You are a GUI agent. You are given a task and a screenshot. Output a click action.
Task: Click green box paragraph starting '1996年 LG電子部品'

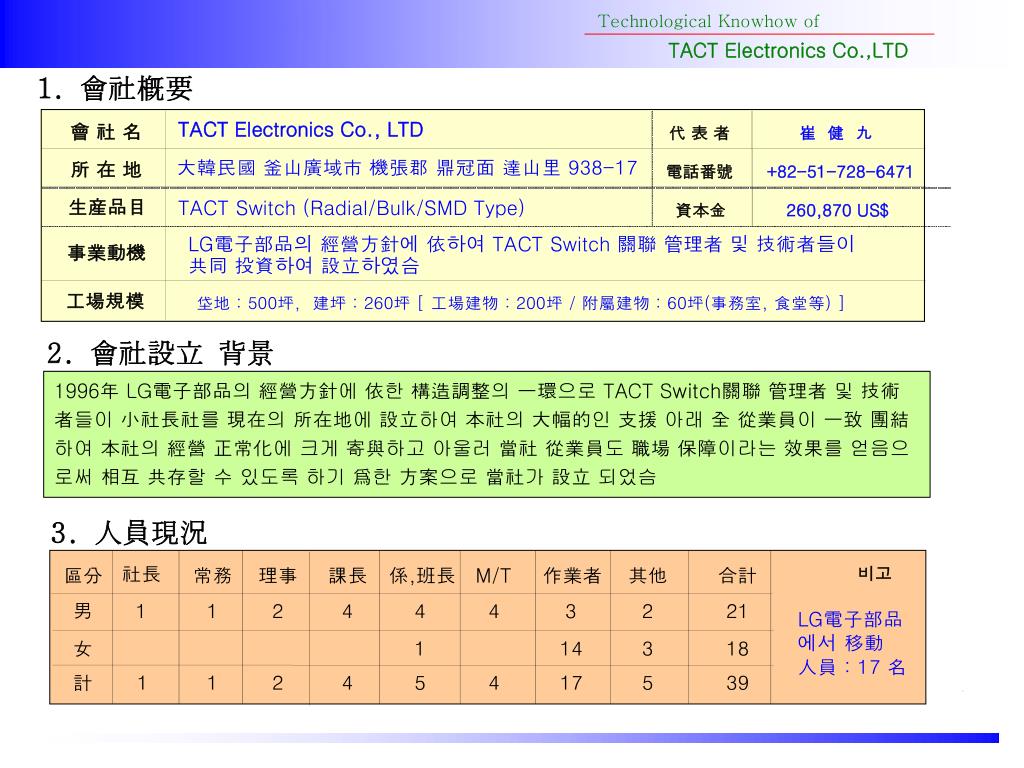point(487,434)
